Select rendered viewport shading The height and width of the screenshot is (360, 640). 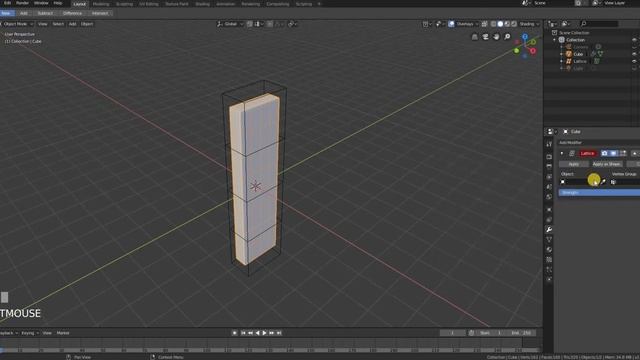tap(514, 24)
